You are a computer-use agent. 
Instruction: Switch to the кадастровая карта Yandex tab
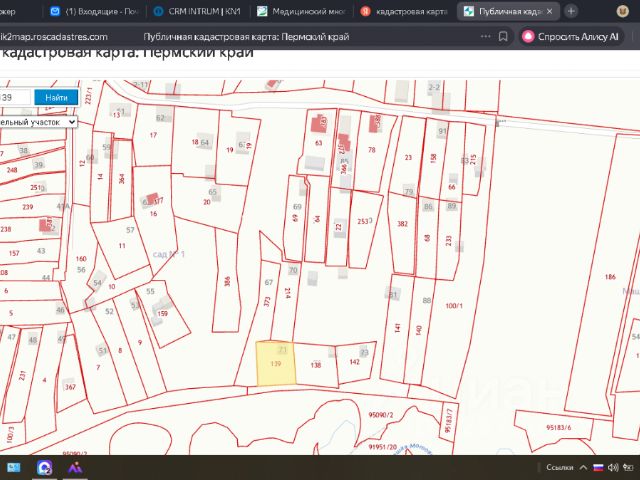[404, 11]
